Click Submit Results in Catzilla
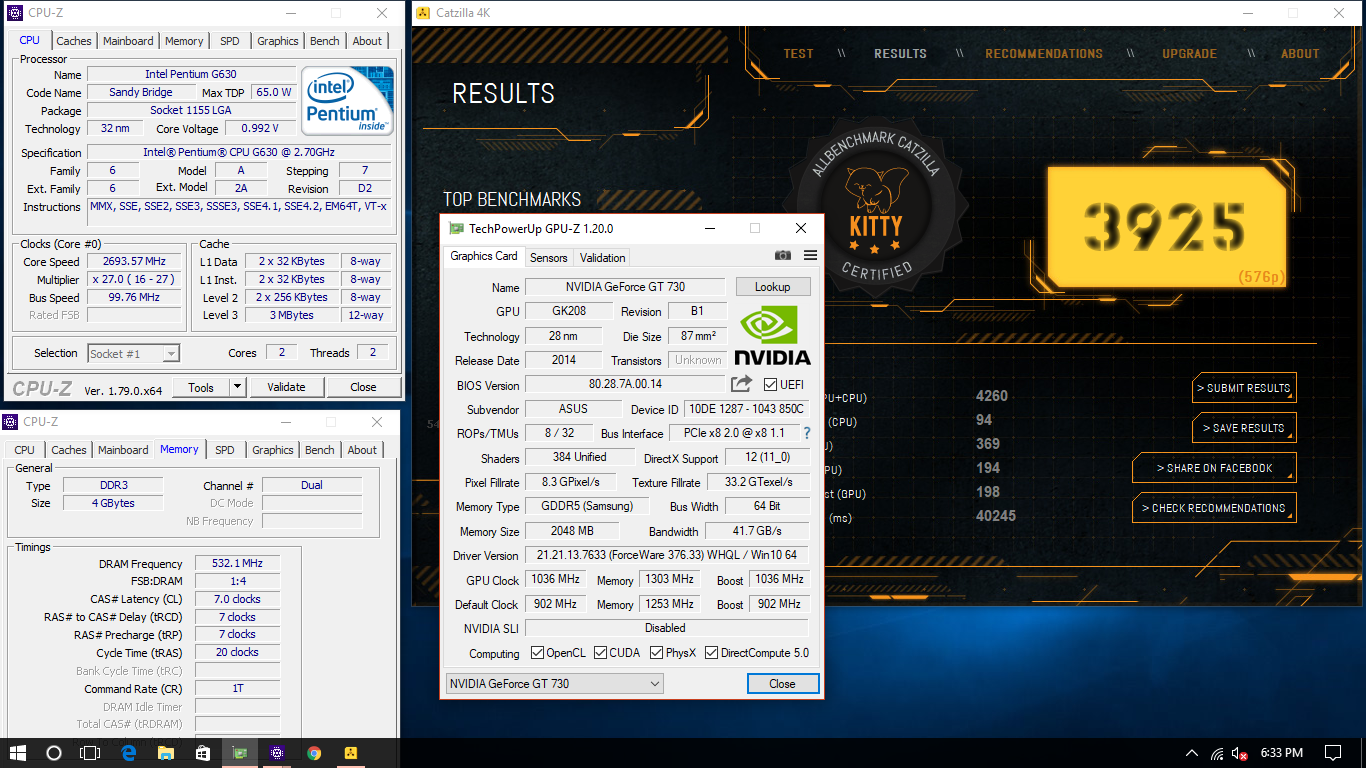 pyautogui.click(x=1244, y=388)
